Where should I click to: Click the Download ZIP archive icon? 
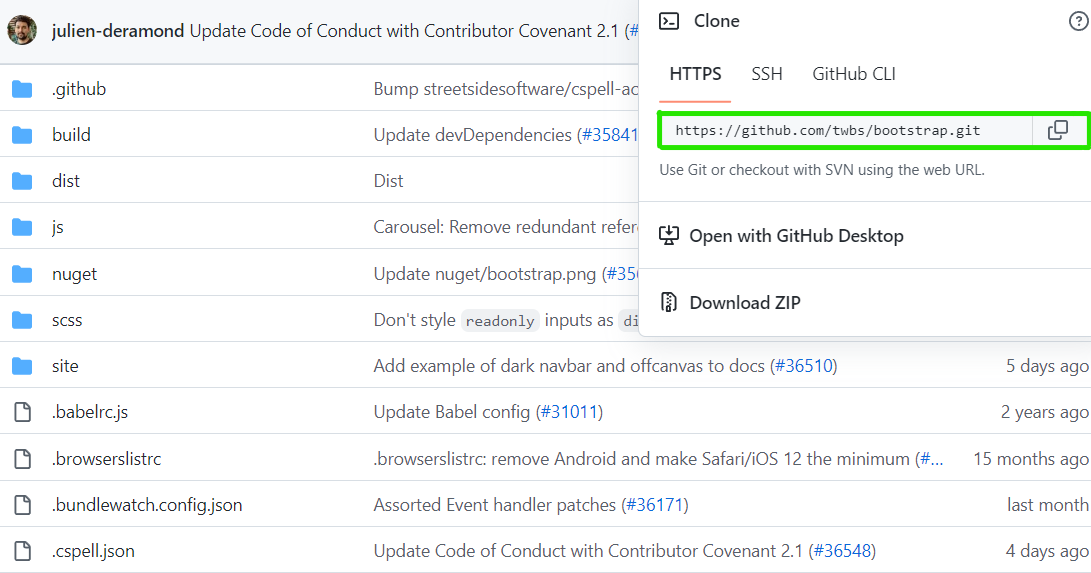click(669, 302)
